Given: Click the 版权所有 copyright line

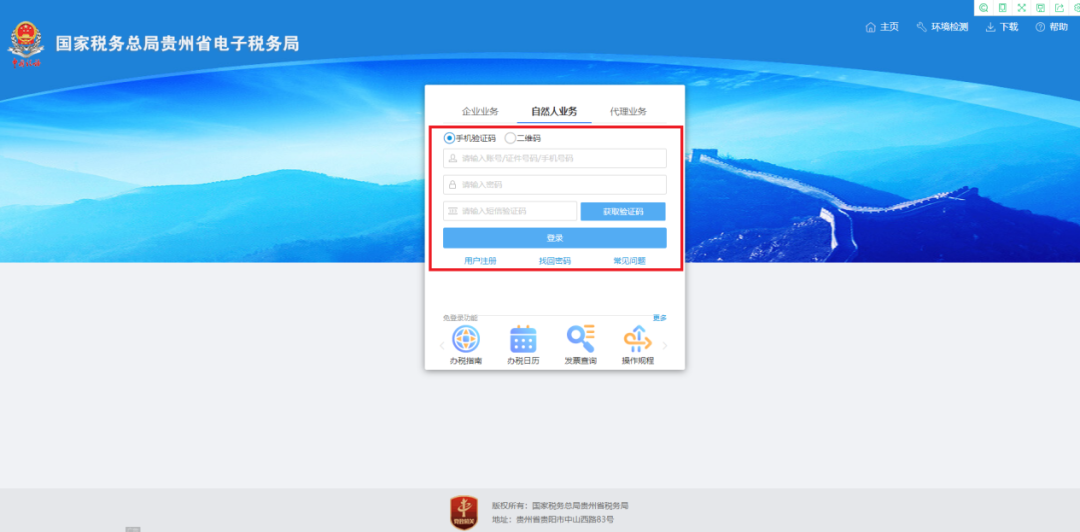Looking at the screenshot, I should [x=560, y=506].
